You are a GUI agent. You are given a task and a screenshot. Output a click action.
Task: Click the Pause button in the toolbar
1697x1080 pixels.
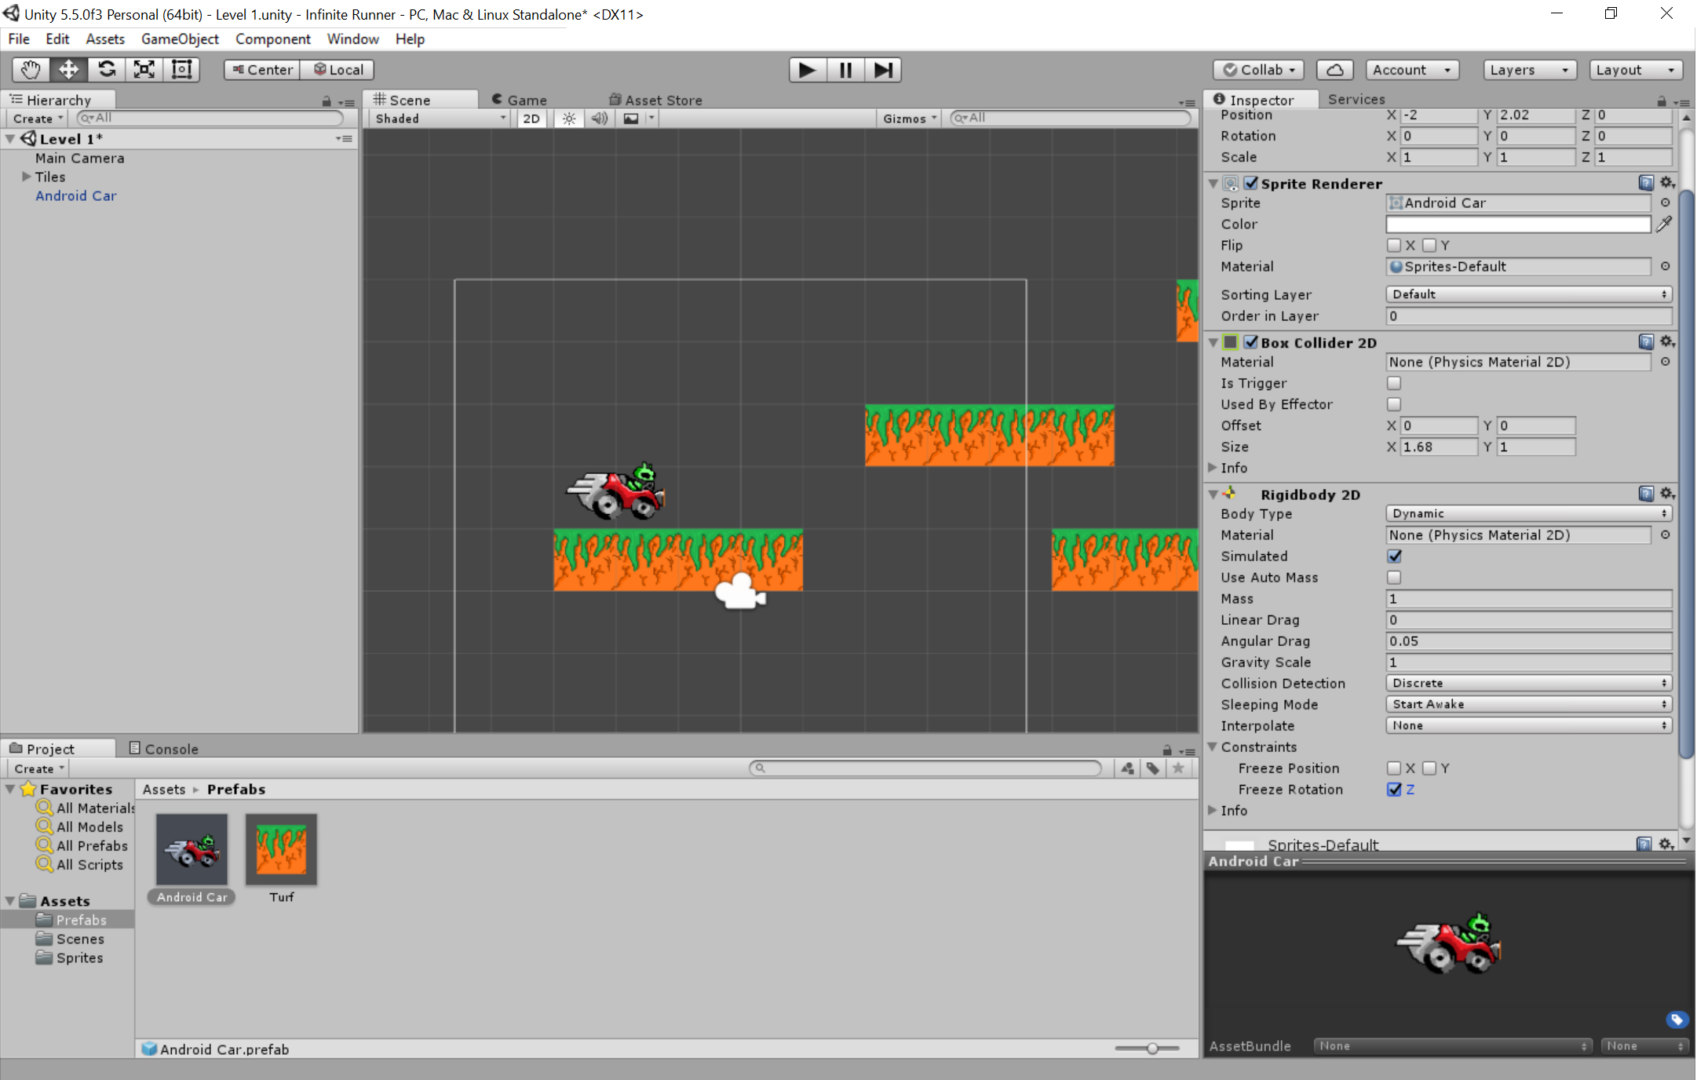click(x=845, y=69)
